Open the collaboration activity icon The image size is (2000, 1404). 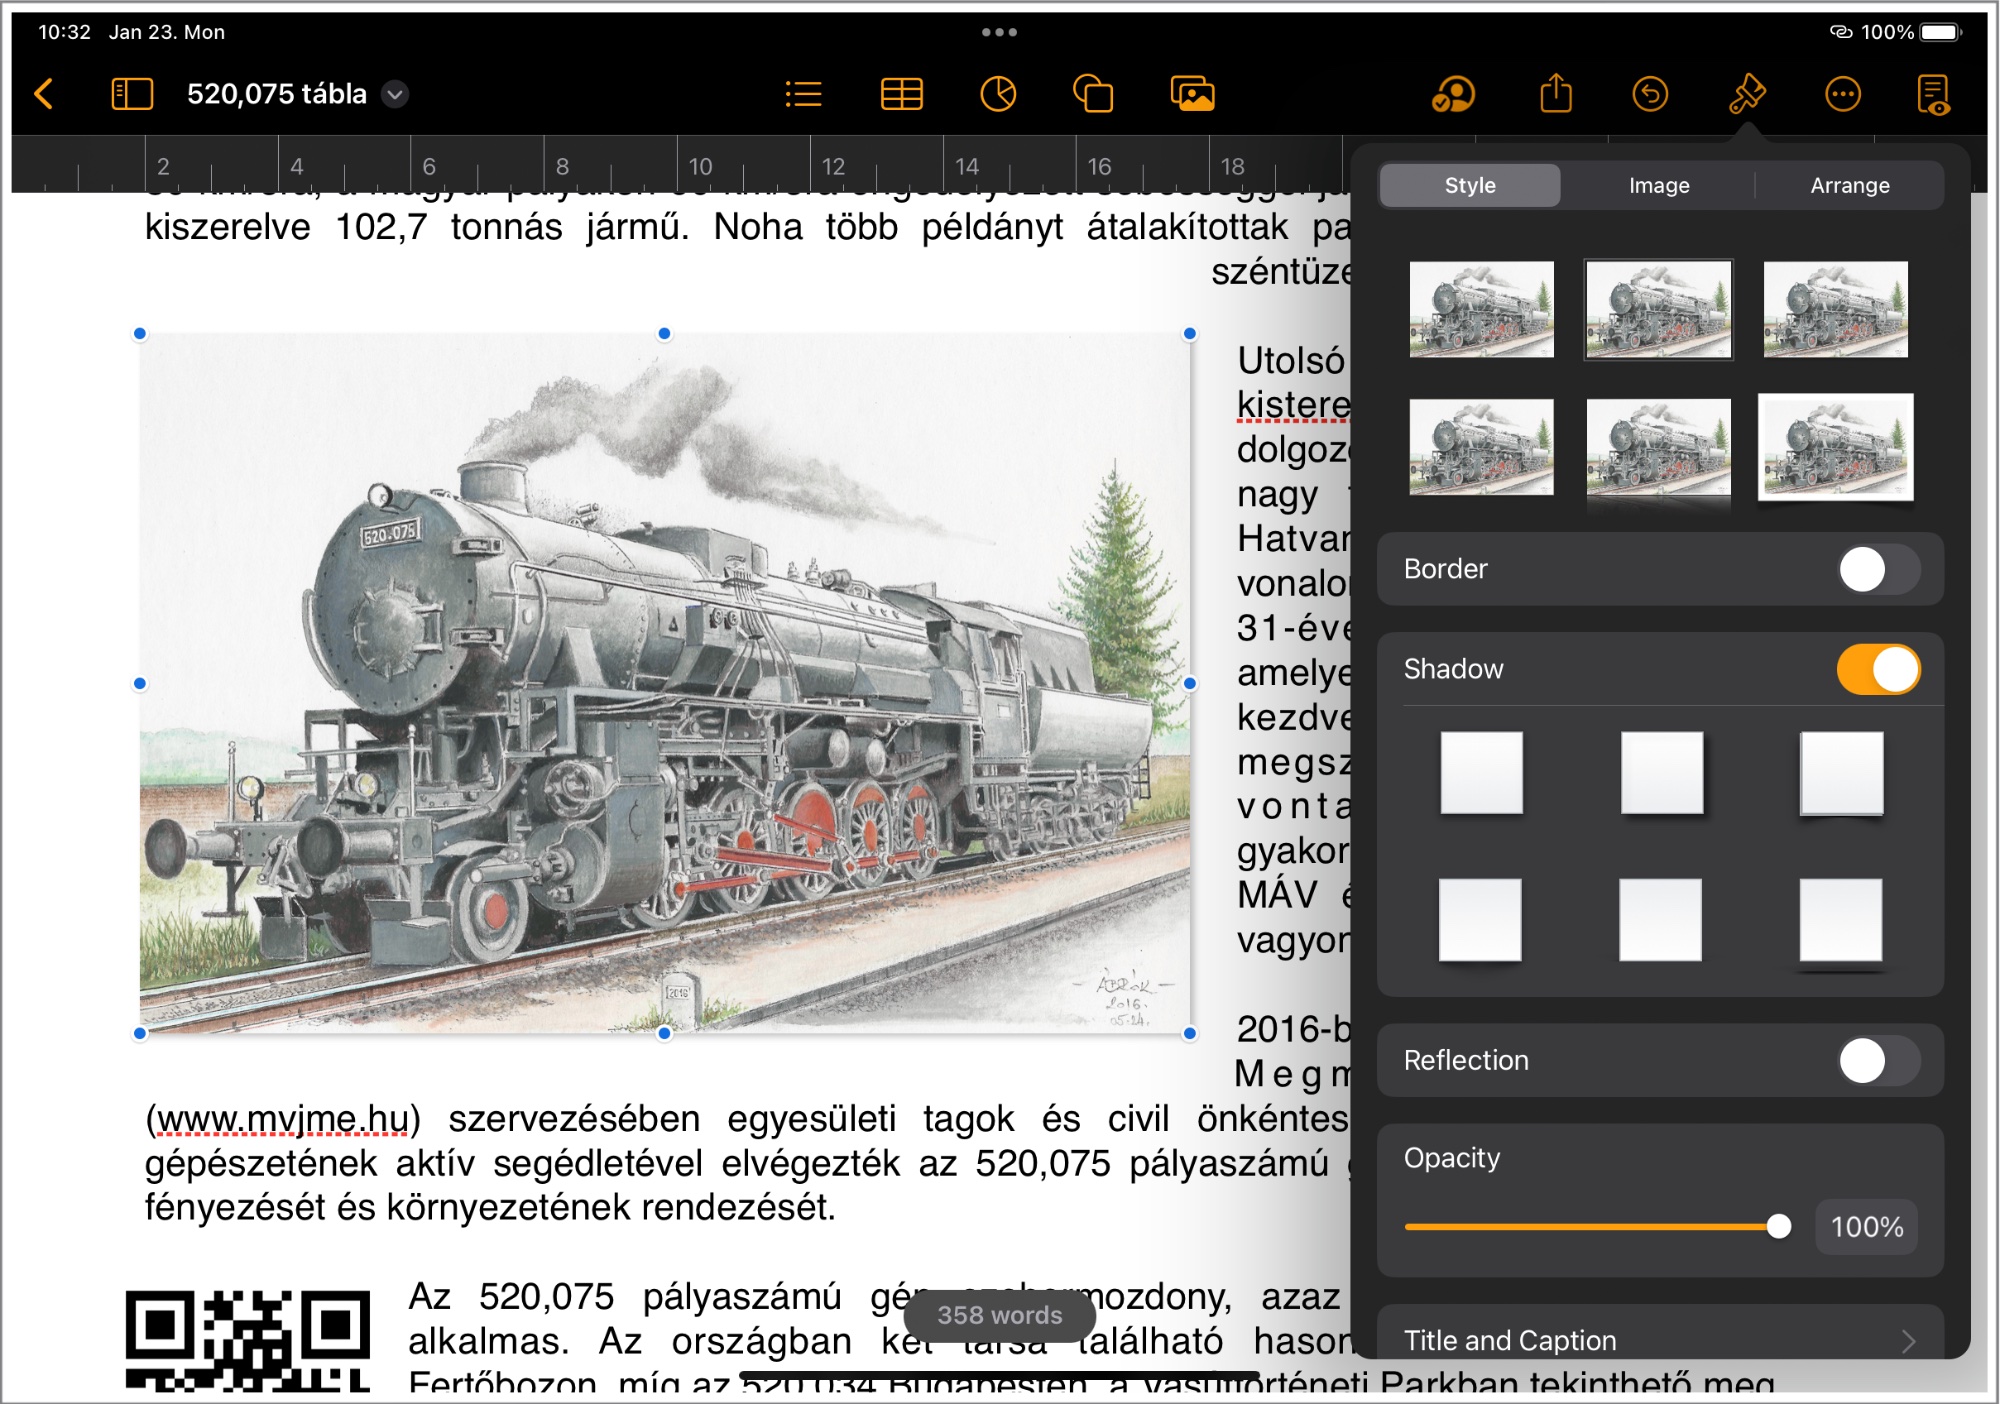coord(1453,94)
